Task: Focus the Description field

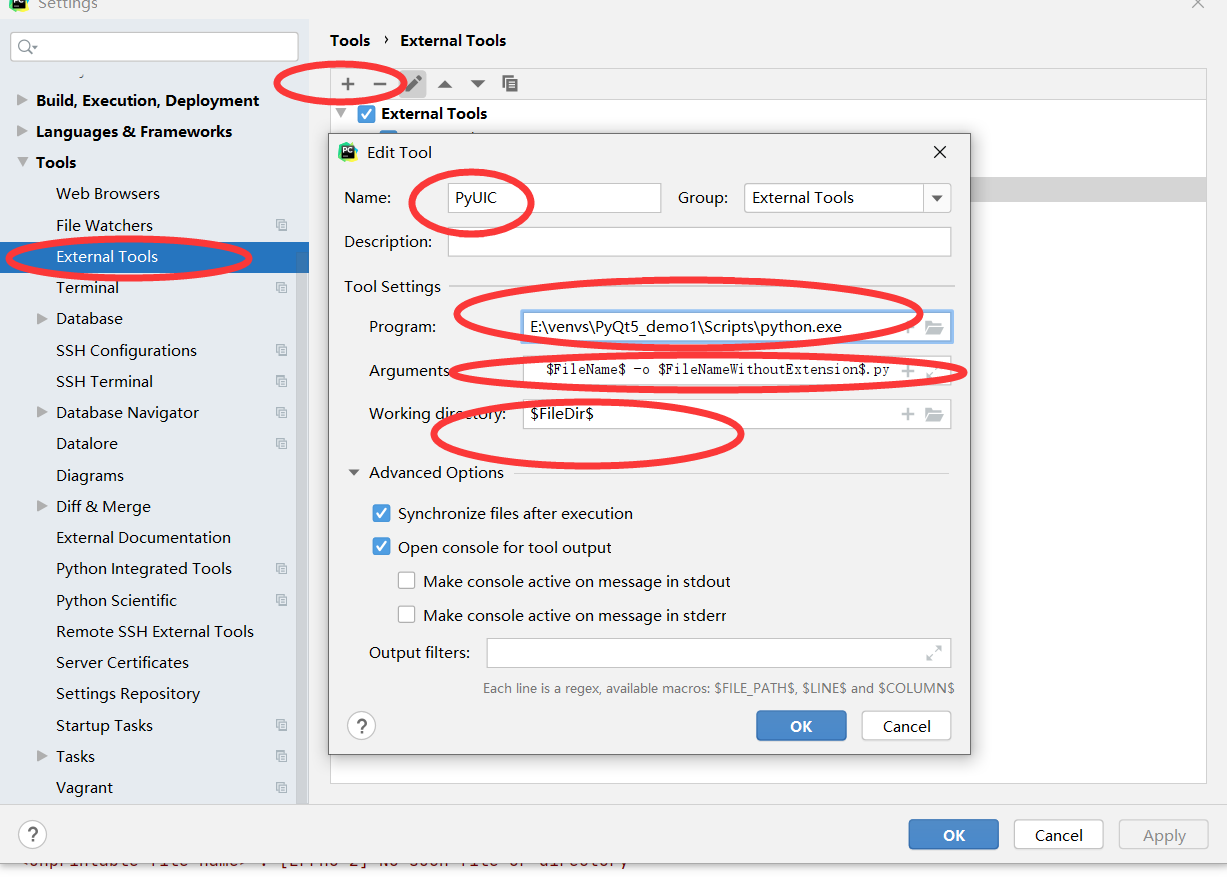Action: (699, 242)
